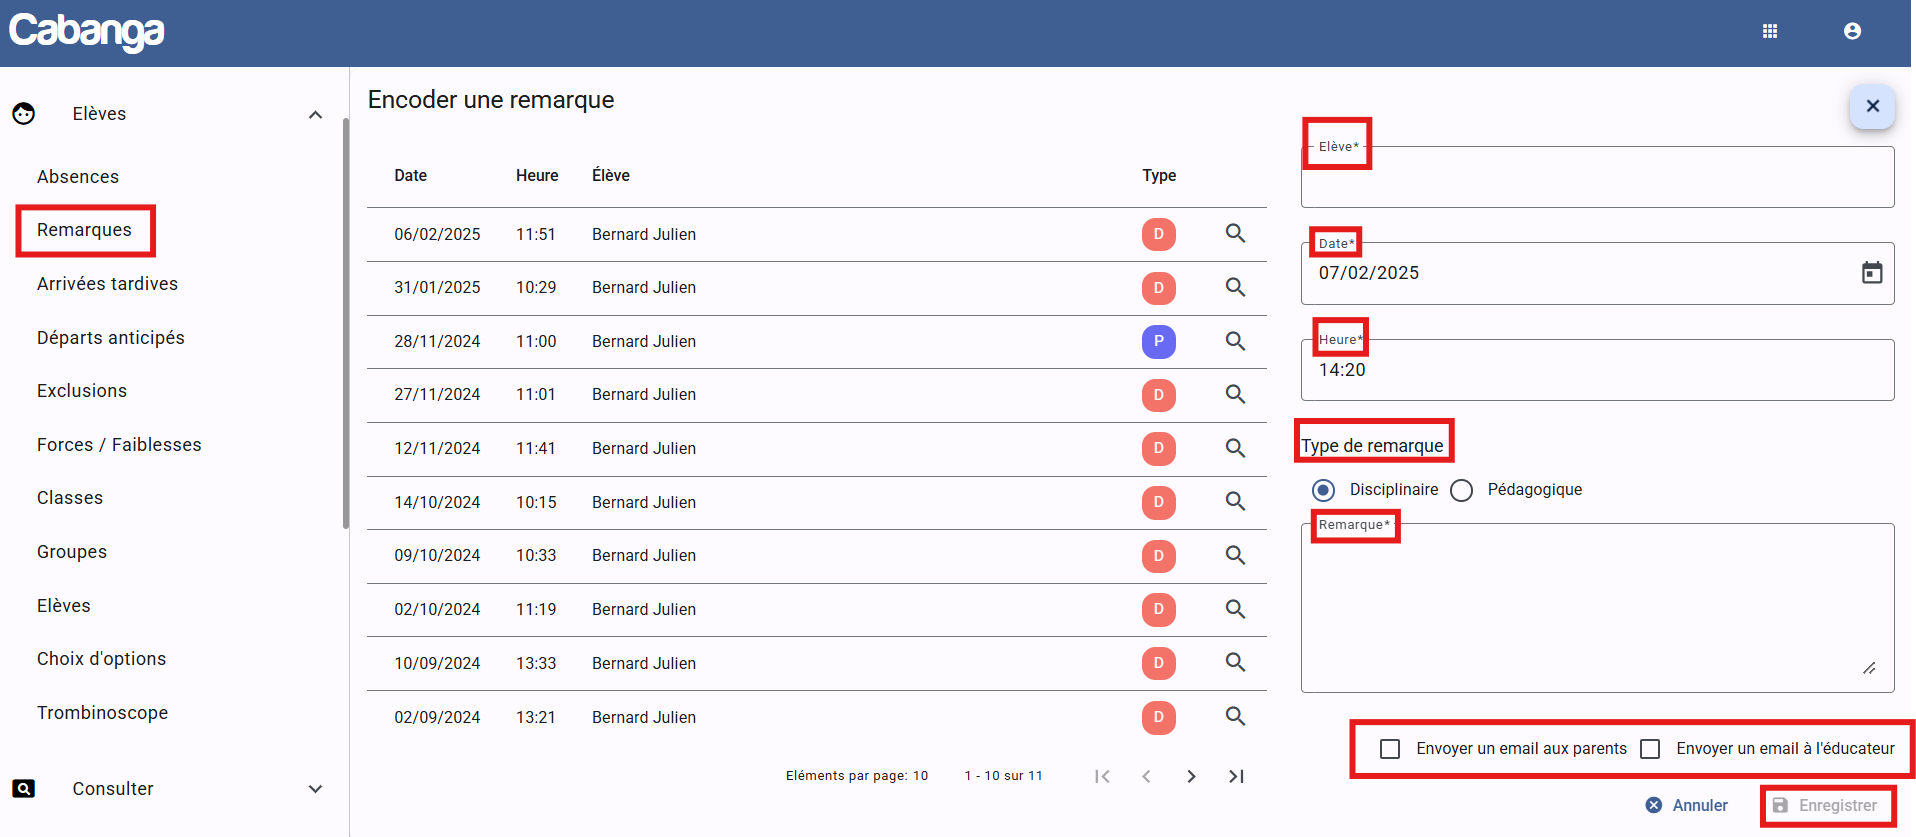1916x837 pixels.
Task: Click the Annuler button
Action: [1687, 805]
